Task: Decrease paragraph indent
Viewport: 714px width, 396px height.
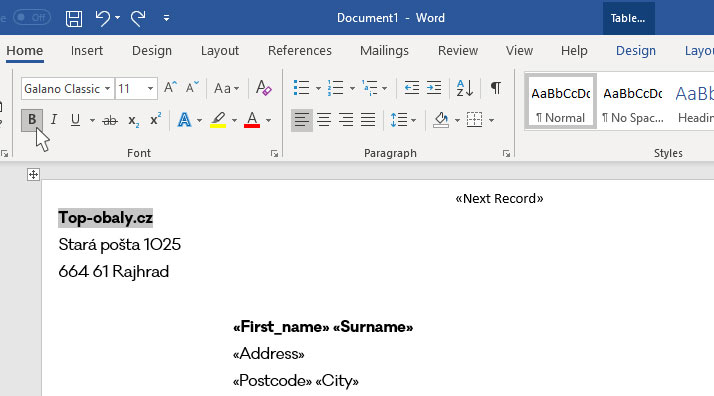Action: 412,87
